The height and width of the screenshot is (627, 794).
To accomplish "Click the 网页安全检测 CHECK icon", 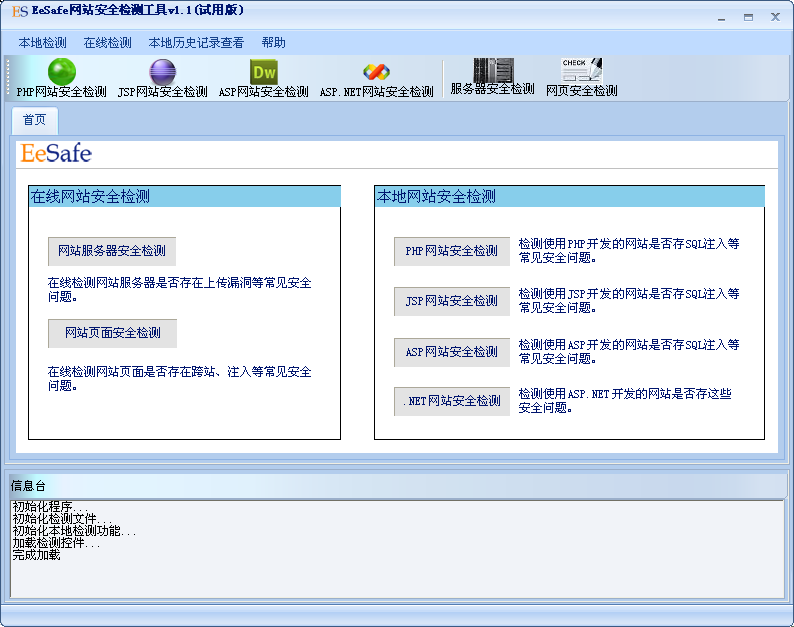I will (x=582, y=70).
